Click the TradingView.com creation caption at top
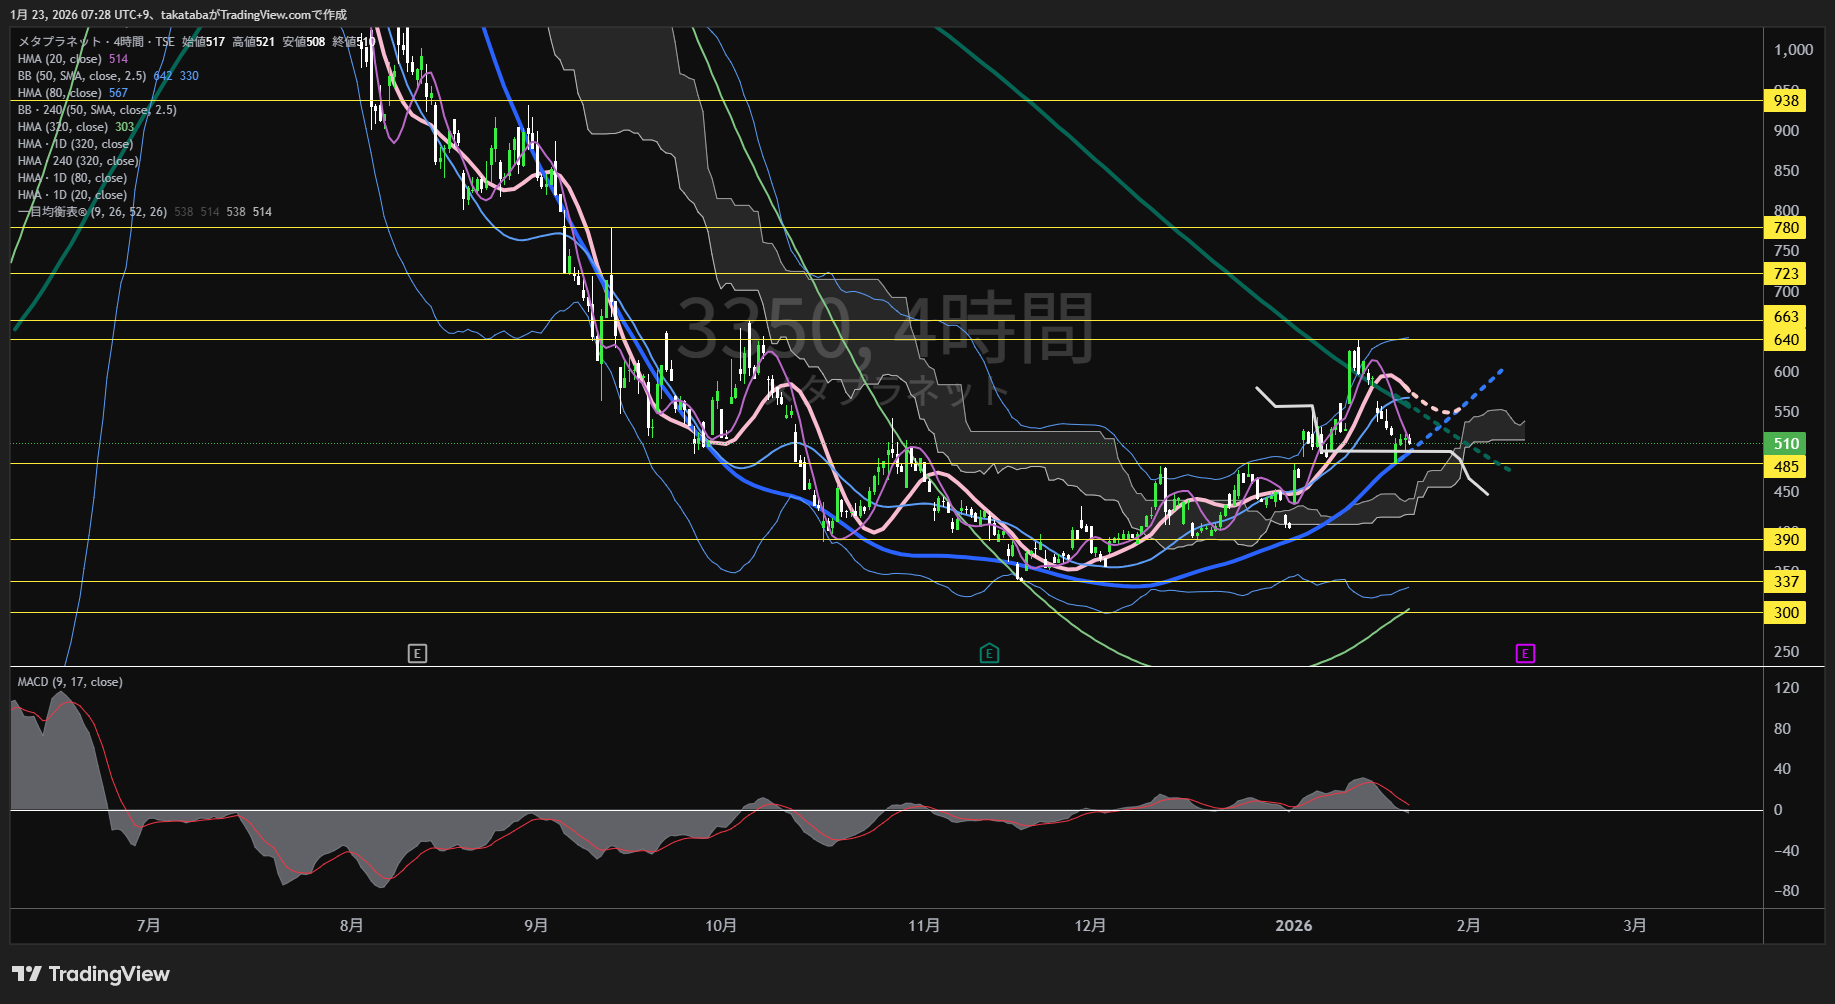Image resolution: width=1835 pixels, height=1004 pixels. pyautogui.click(x=178, y=15)
